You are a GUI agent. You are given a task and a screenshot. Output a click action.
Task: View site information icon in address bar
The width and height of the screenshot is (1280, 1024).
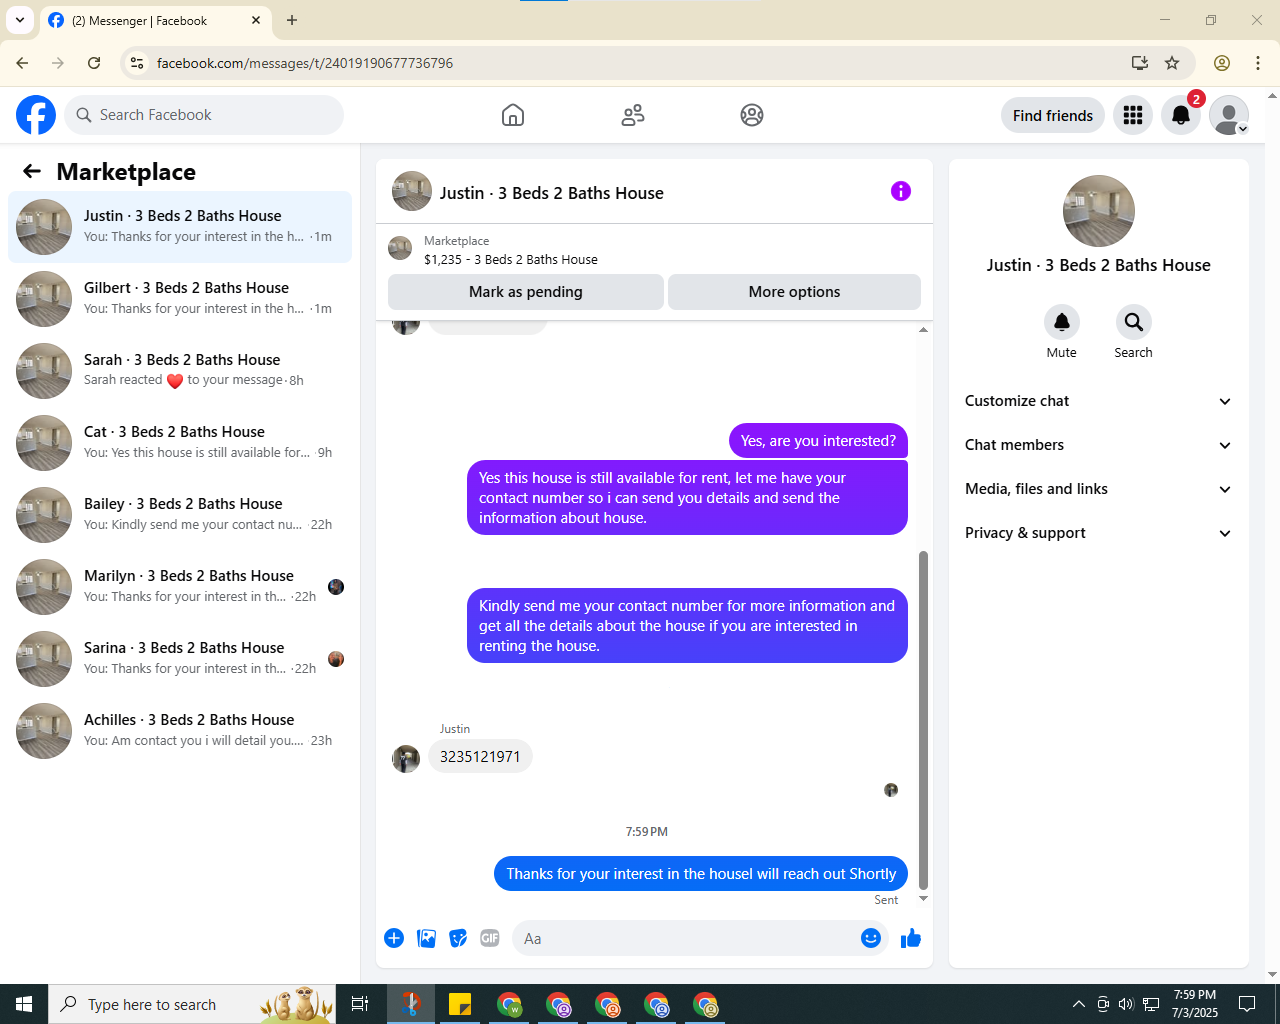137,63
